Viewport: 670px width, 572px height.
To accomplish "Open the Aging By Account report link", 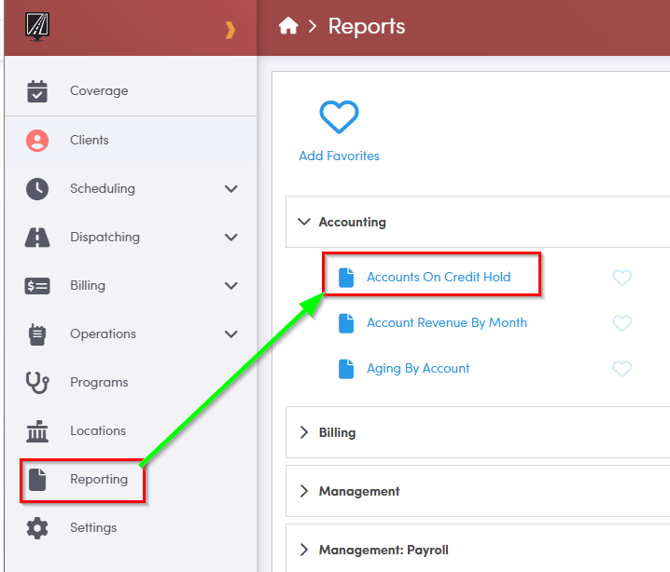I will click(x=418, y=369).
